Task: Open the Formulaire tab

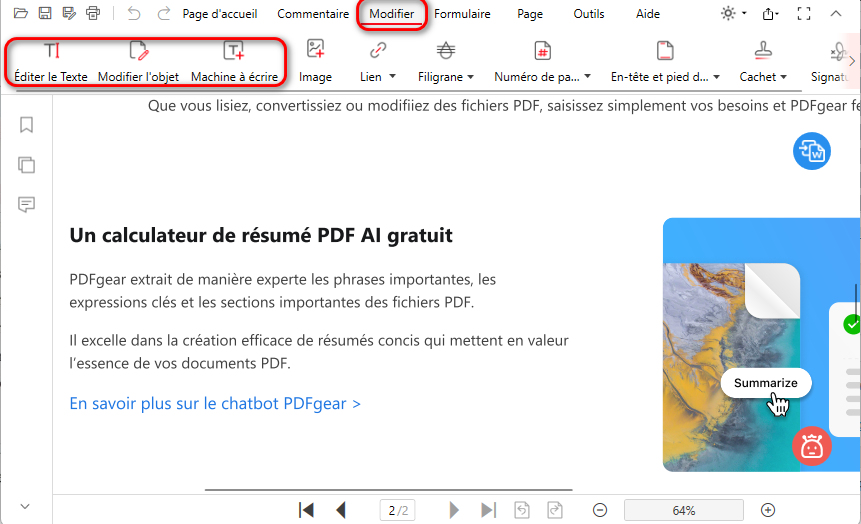Action: (462, 14)
